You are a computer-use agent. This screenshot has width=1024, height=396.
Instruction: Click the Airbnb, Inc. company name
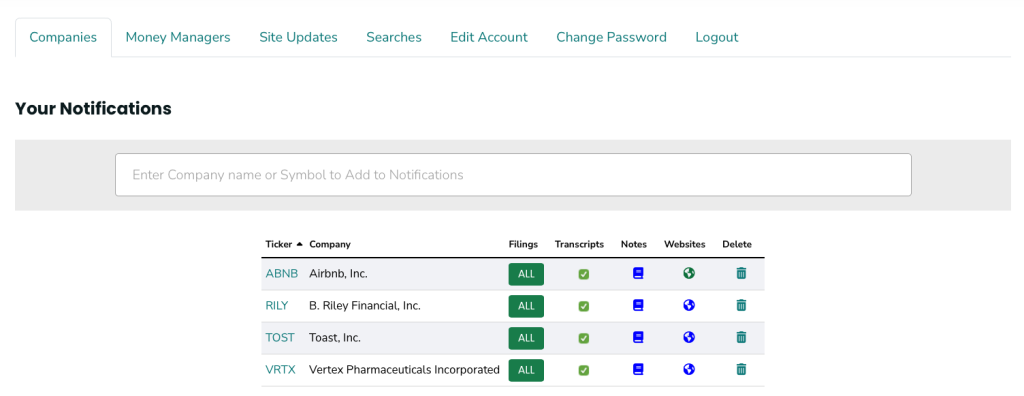338,274
